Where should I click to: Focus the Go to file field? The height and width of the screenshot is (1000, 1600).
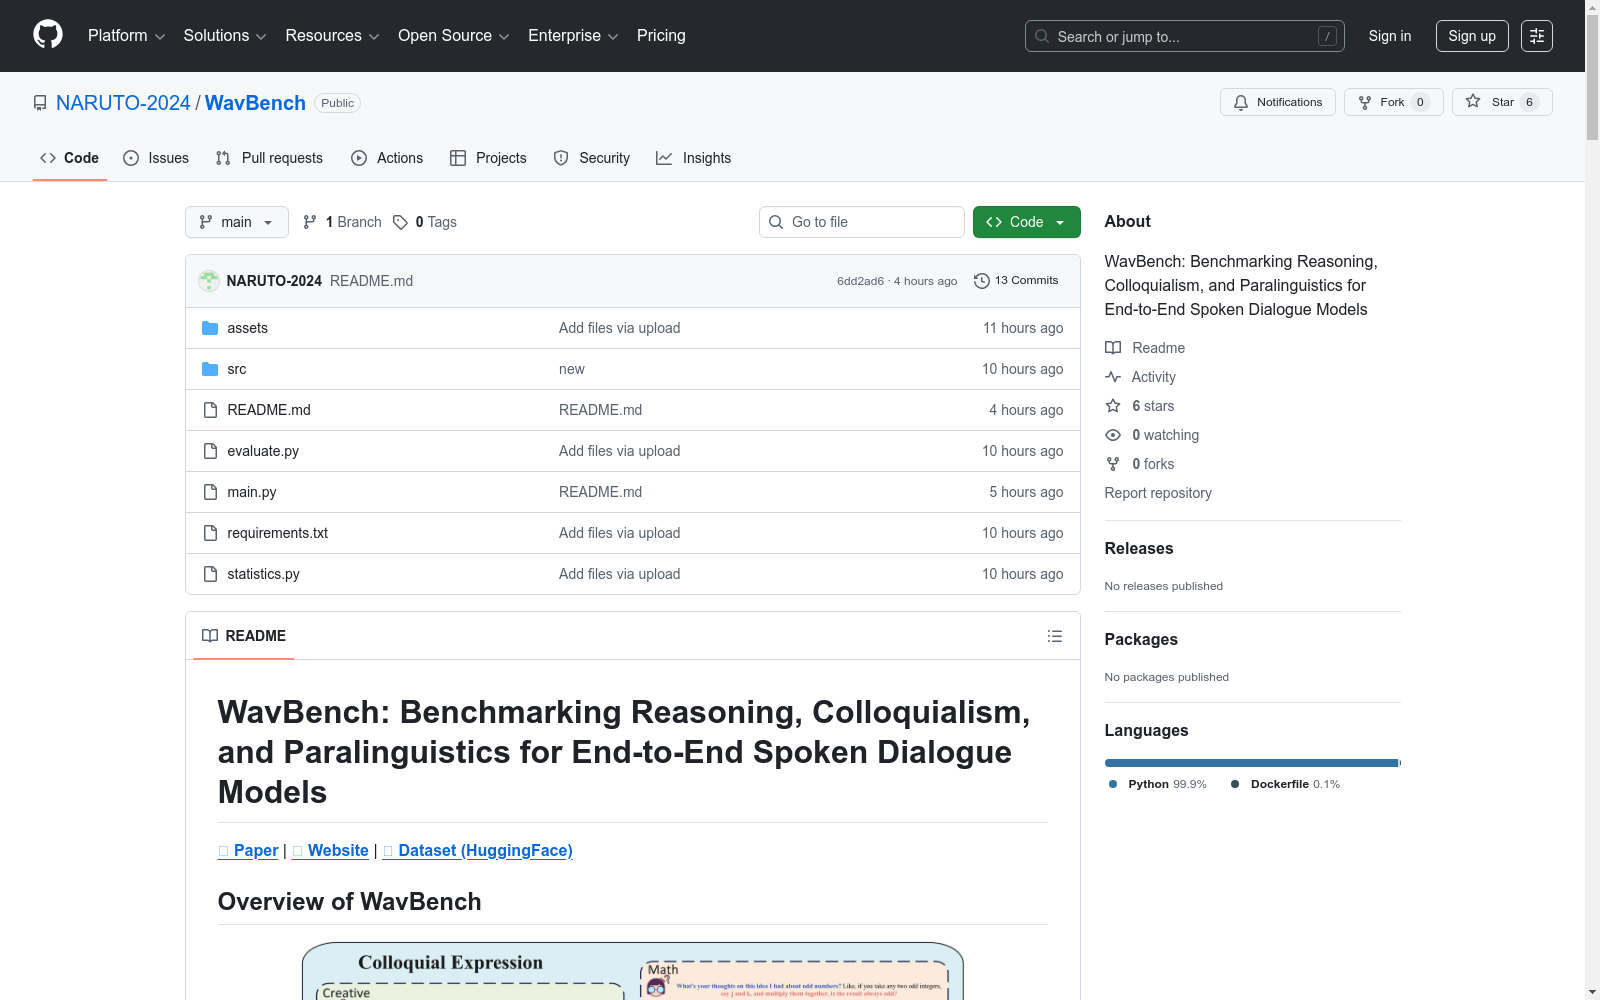point(862,222)
